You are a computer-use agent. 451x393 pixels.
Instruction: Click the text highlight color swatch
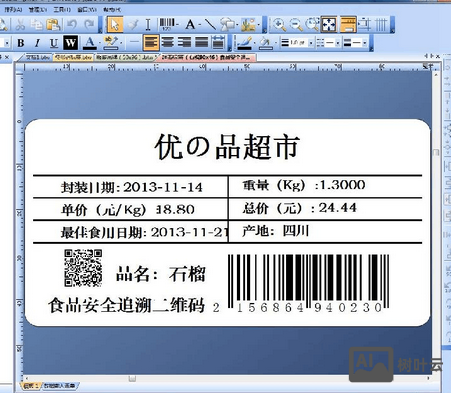tap(111, 43)
